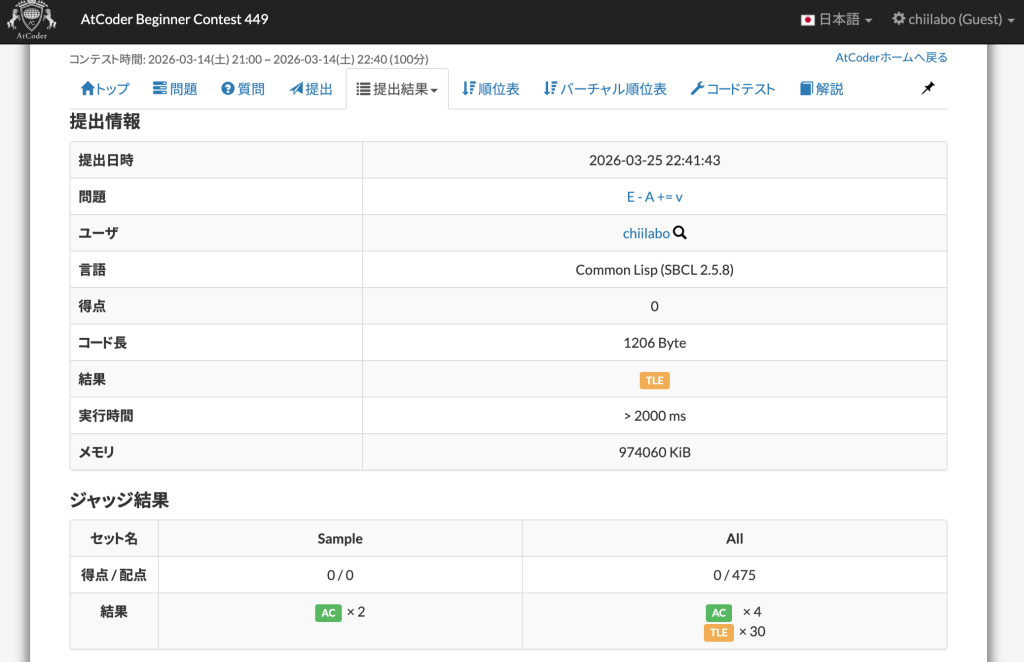Click the Sample column header

[340, 539]
